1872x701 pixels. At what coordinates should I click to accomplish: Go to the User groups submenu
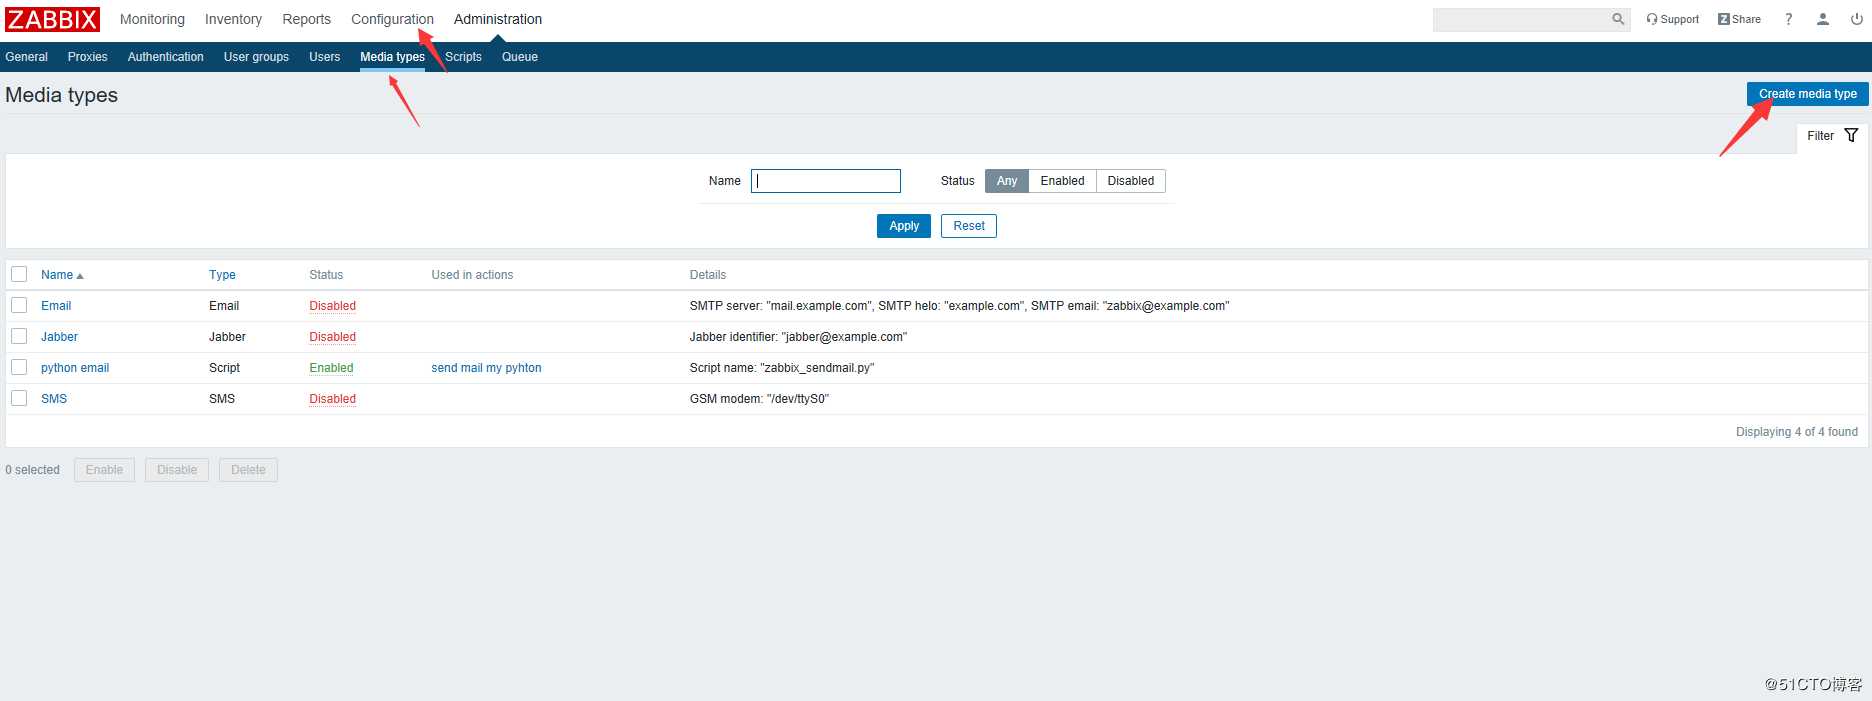[x=256, y=57]
